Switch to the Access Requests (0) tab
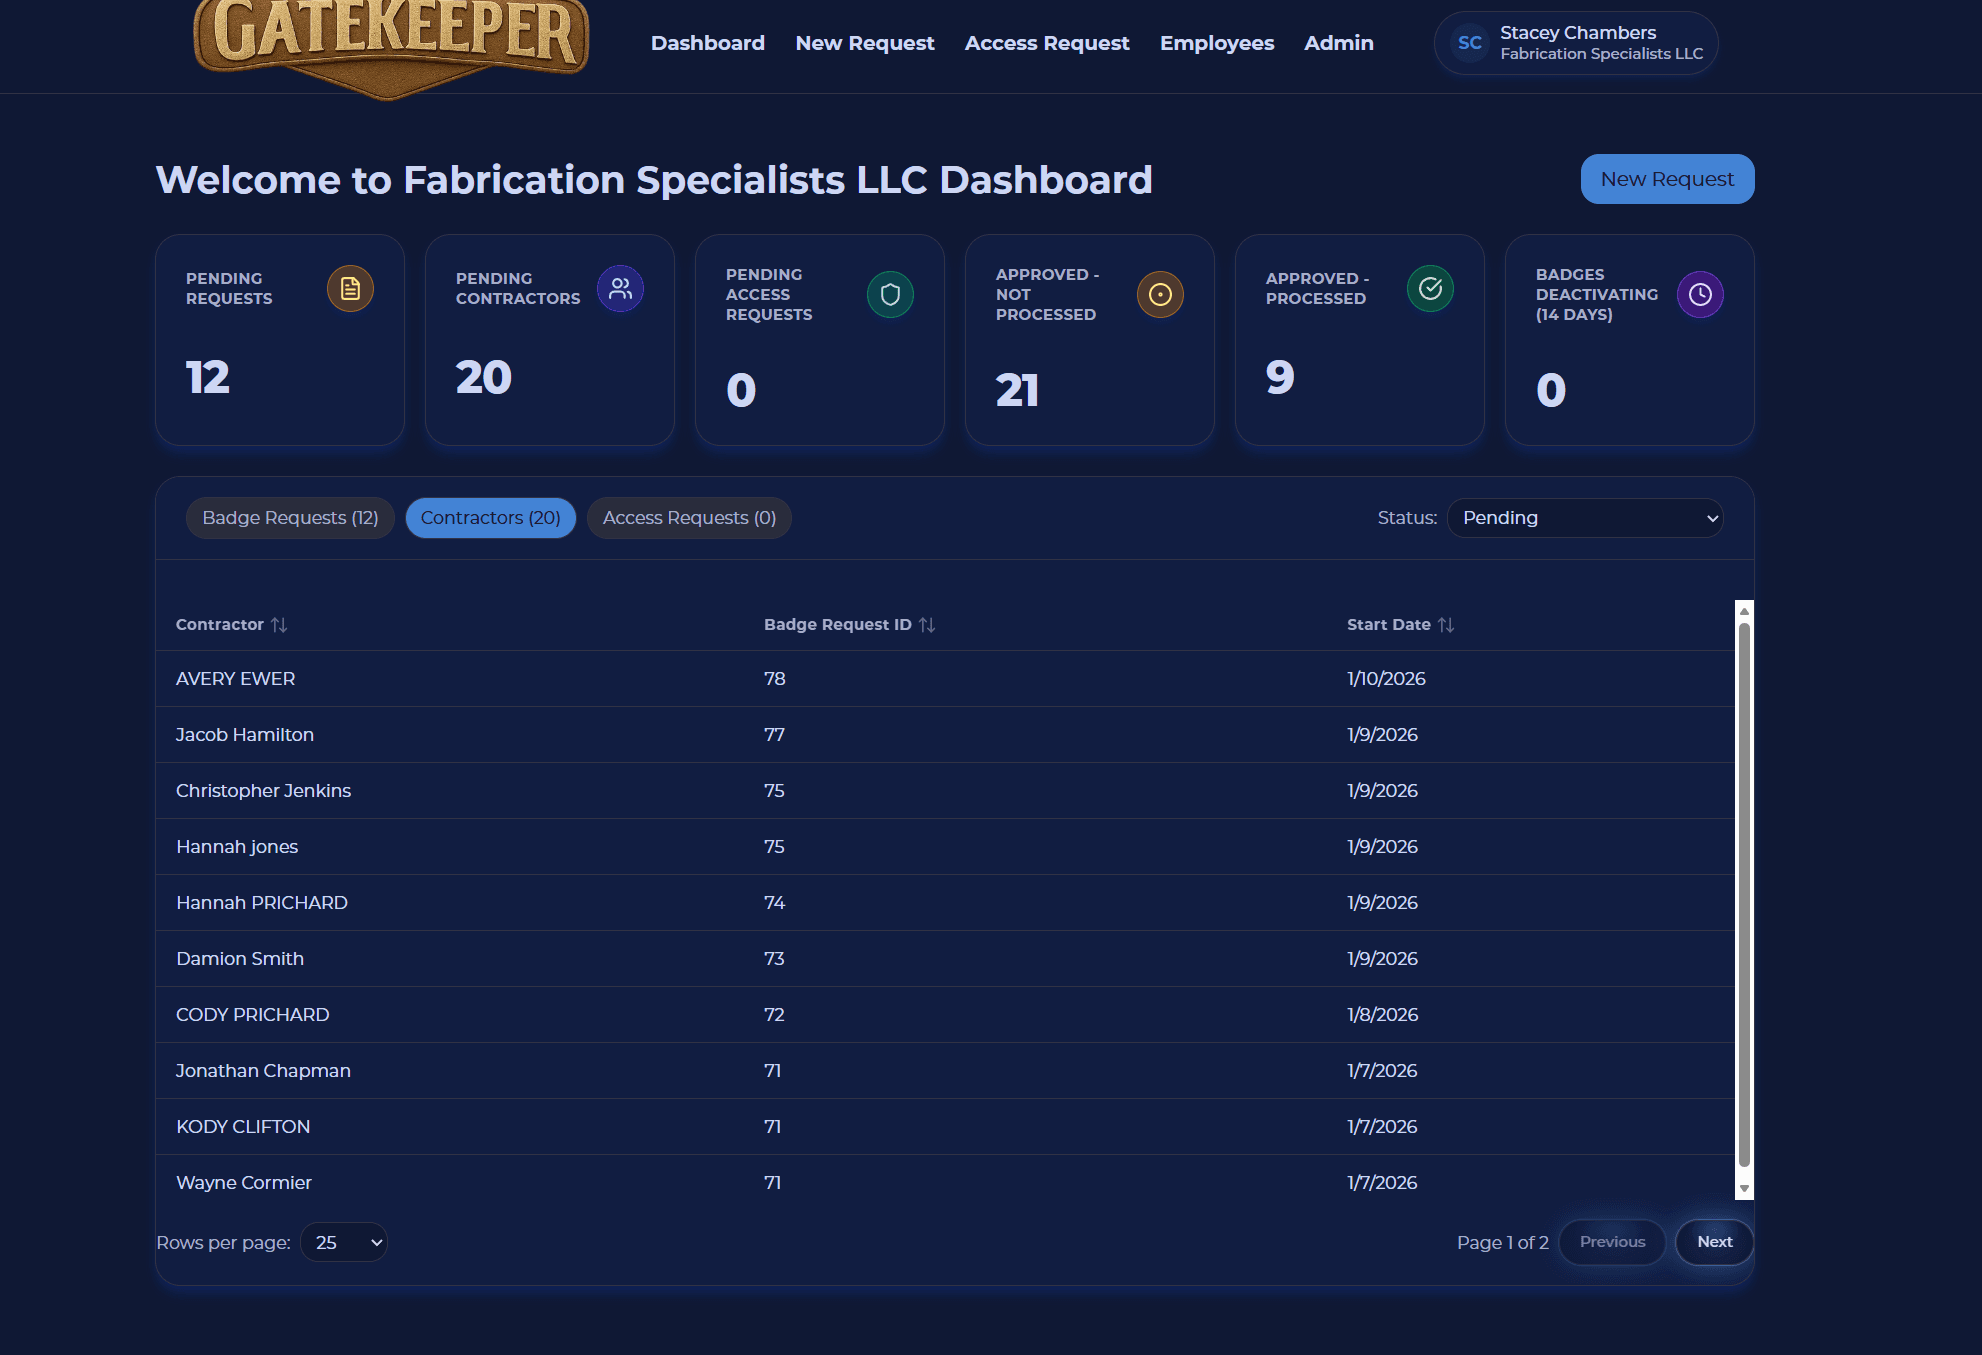 coord(689,518)
